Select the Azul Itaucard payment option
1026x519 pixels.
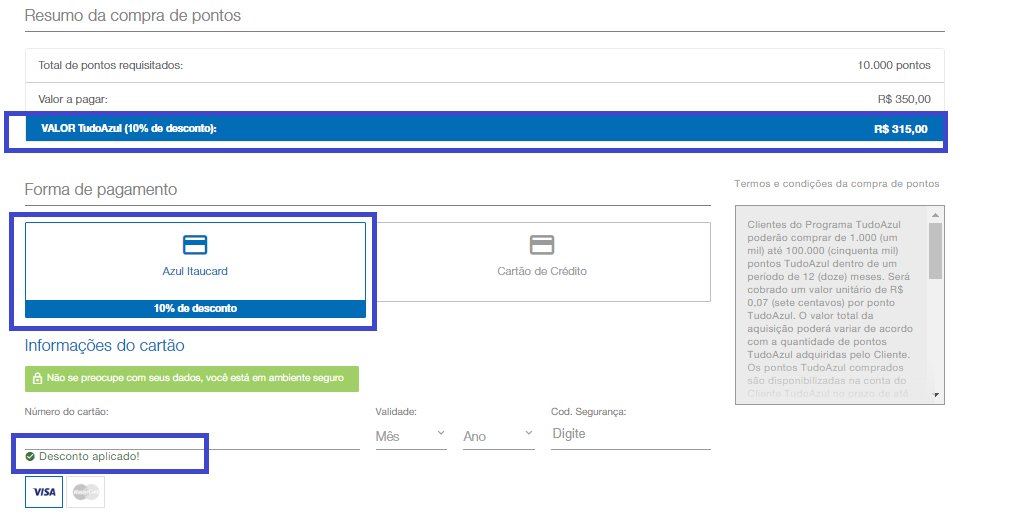tap(195, 270)
